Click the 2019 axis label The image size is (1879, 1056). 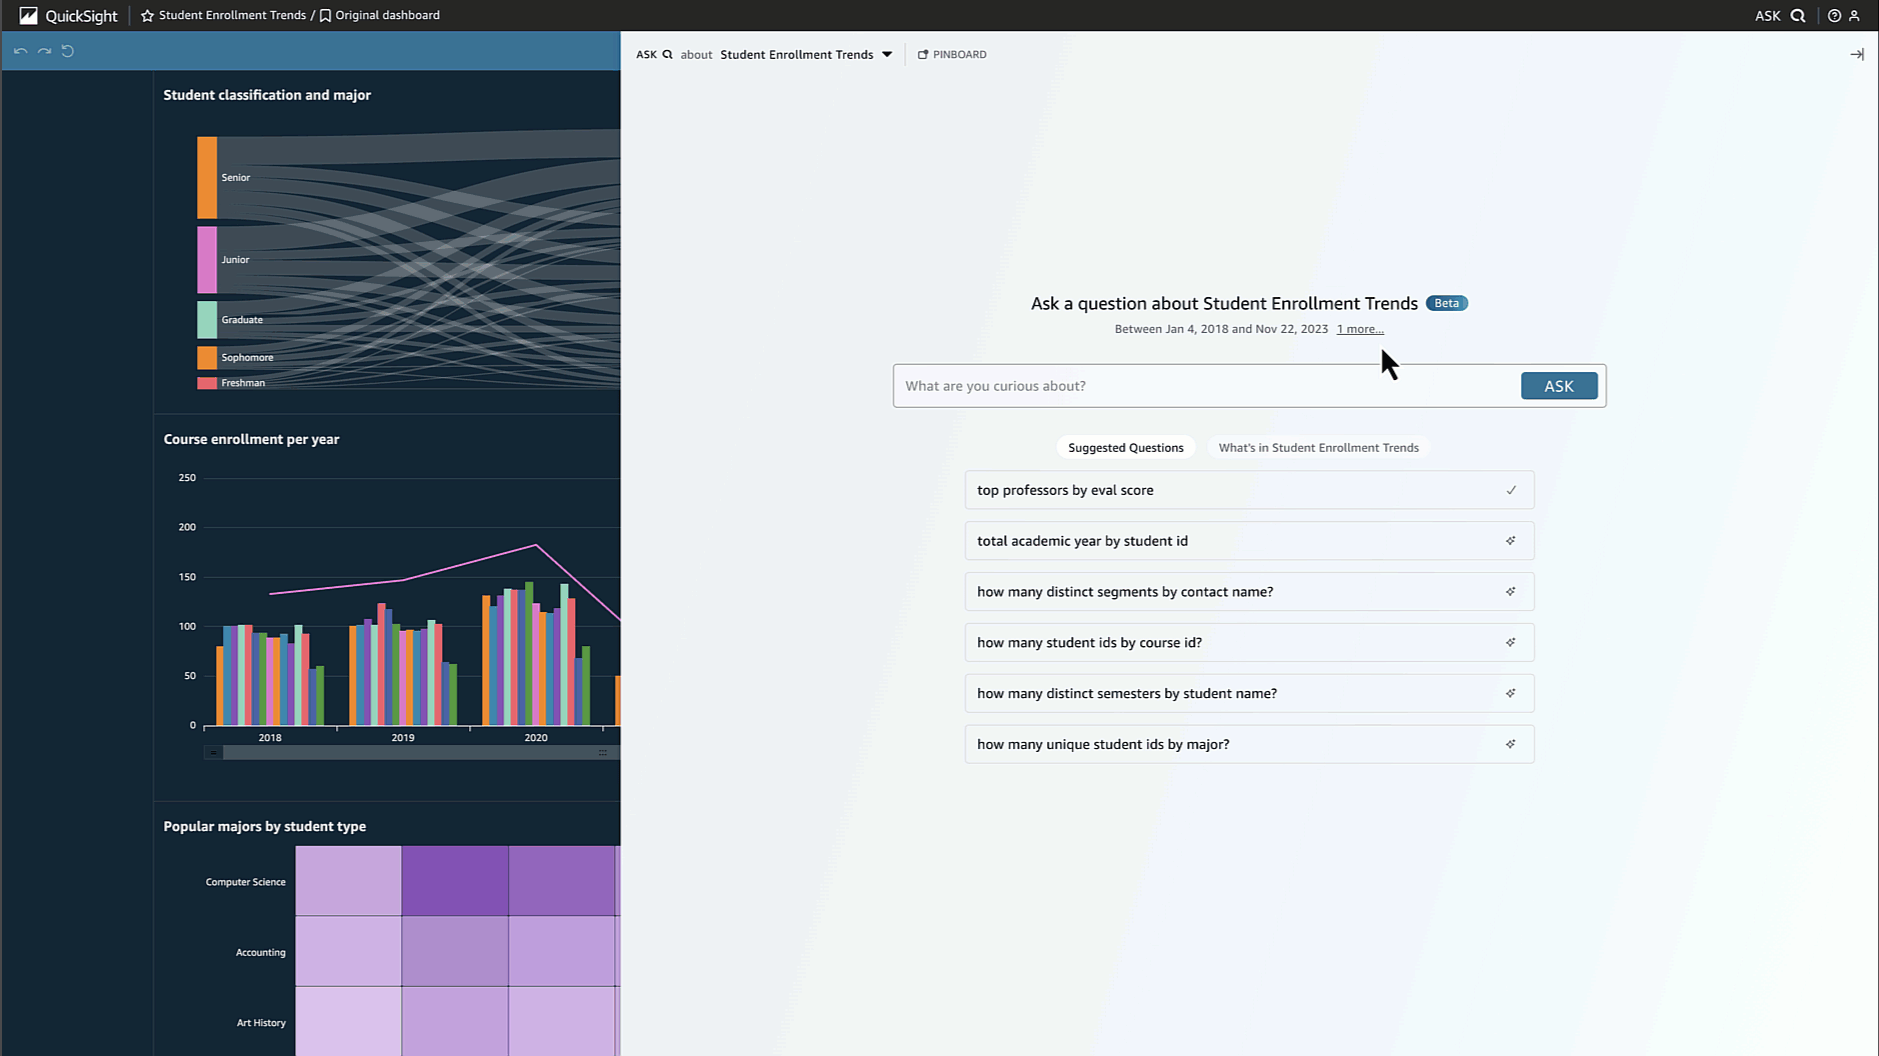403,738
